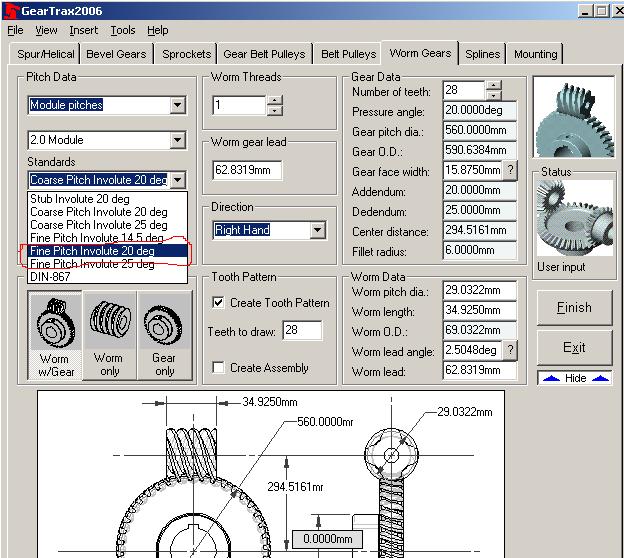This screenshot has width=624, height=558.
Task: Switch to the Spur/Helical tab
Action: pos(46,54)
